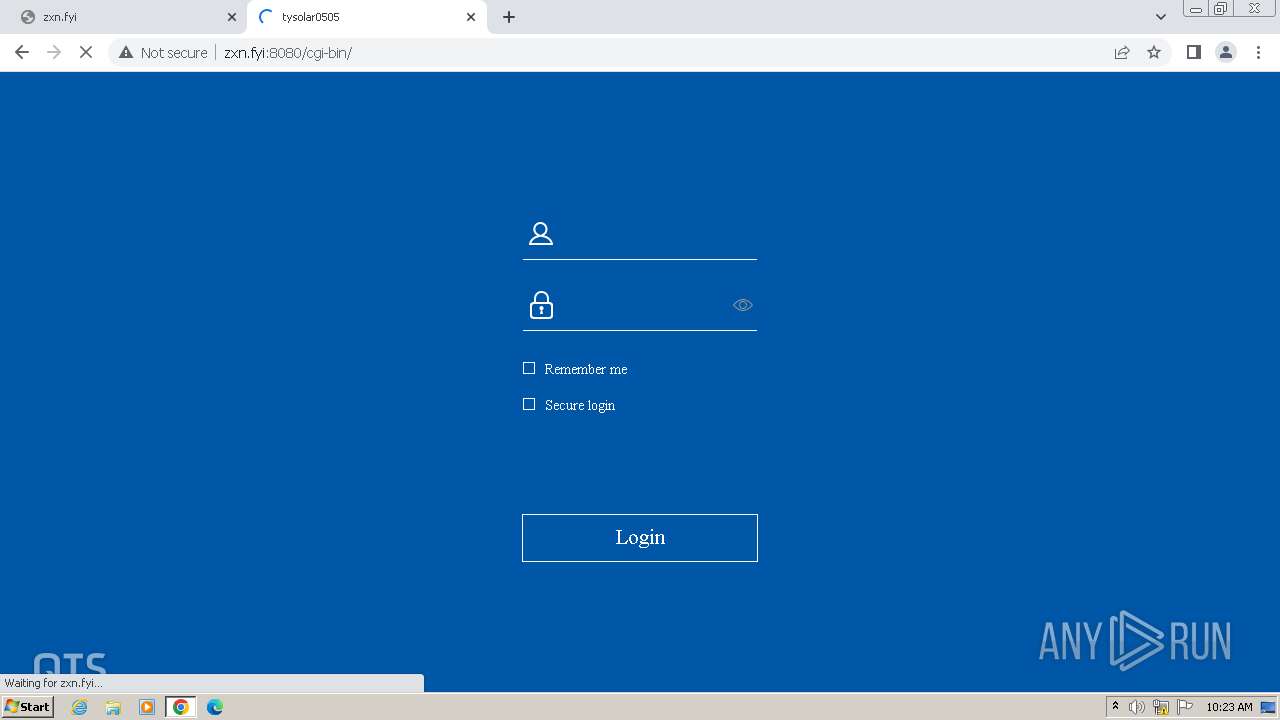This screenshot has height=720, width=1280.
Task: Toggle password visibility eye icon
Action: coord(742,305)
